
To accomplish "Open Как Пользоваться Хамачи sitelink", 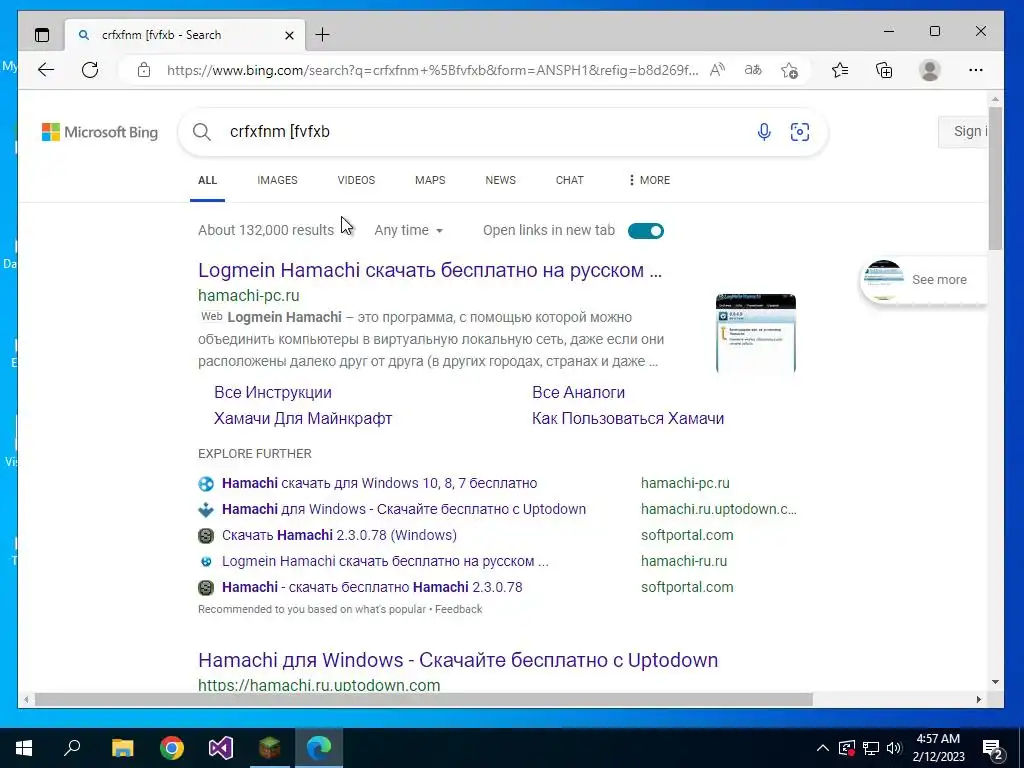I will (x=628, y=419).
